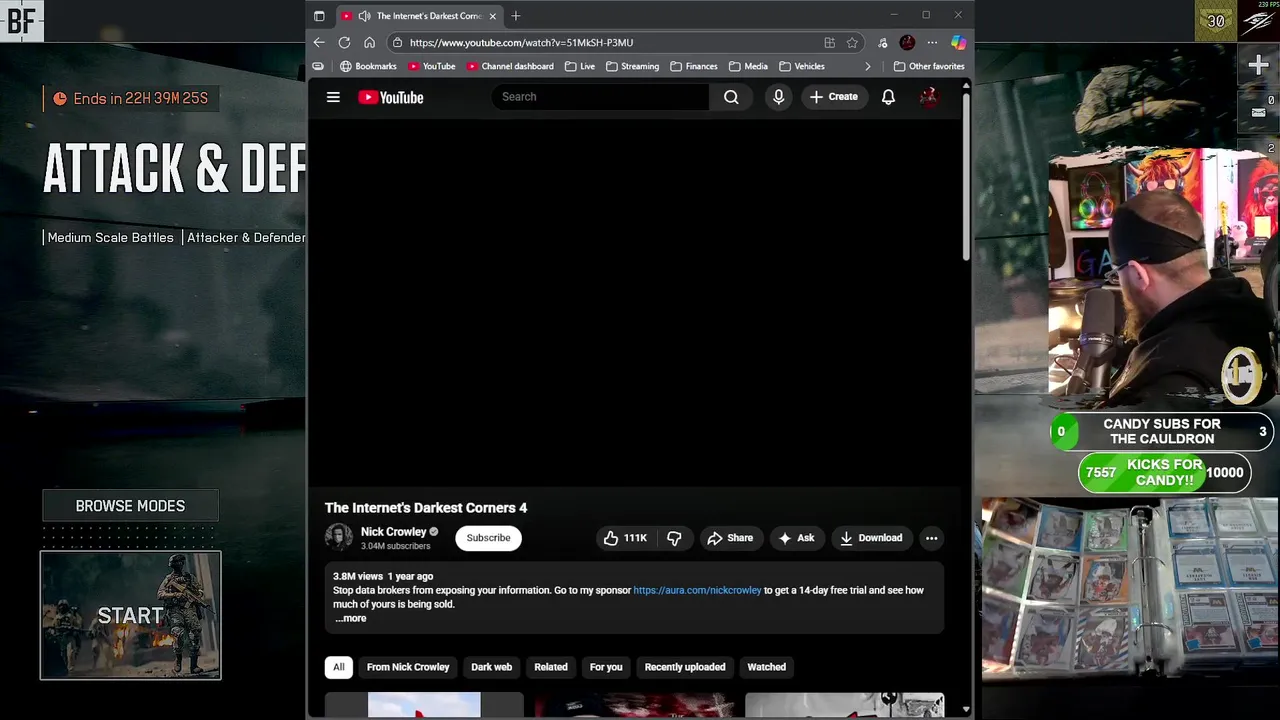Open the aura.com/nickcrowley sponsor link
This screenshot has height=720, width=1280.
coord(697,590)
